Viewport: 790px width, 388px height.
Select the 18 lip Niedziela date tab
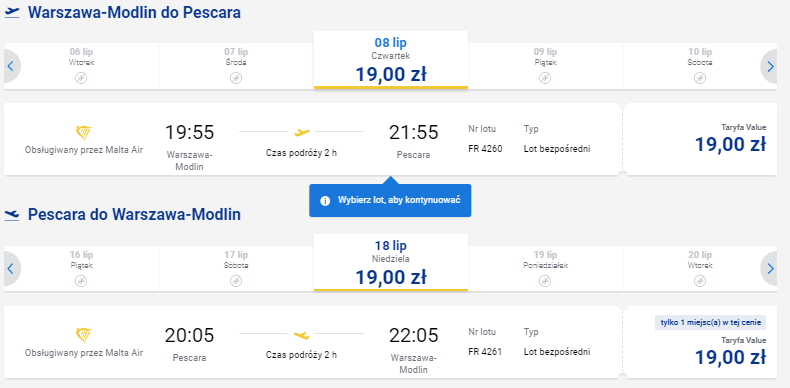[391, 263]
